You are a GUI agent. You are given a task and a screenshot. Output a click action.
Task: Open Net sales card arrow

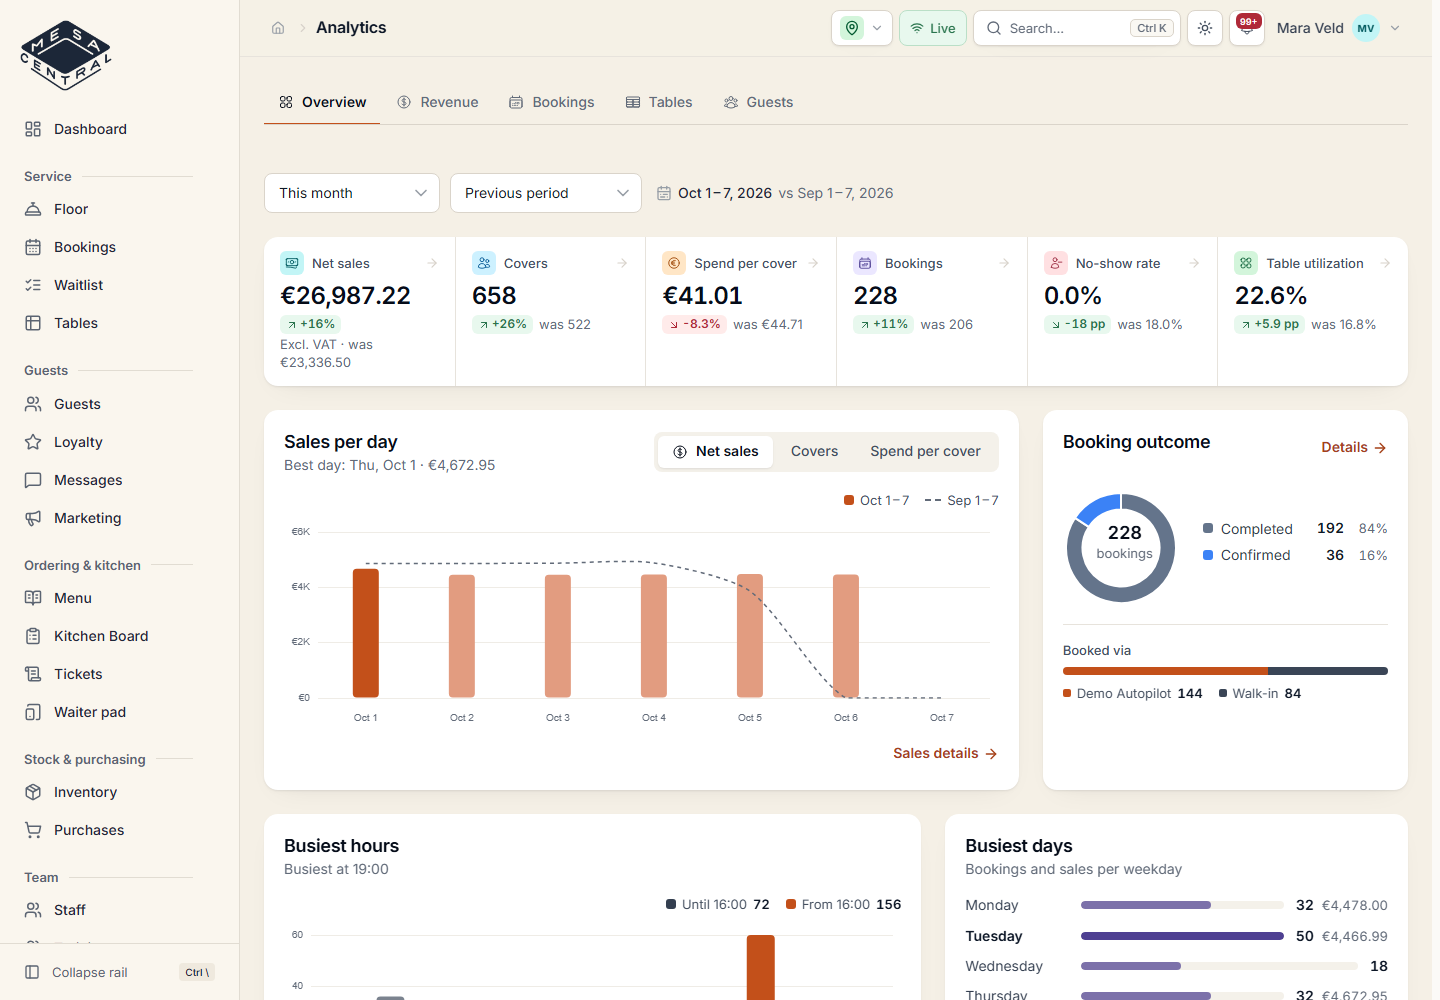tap(432, 263)
